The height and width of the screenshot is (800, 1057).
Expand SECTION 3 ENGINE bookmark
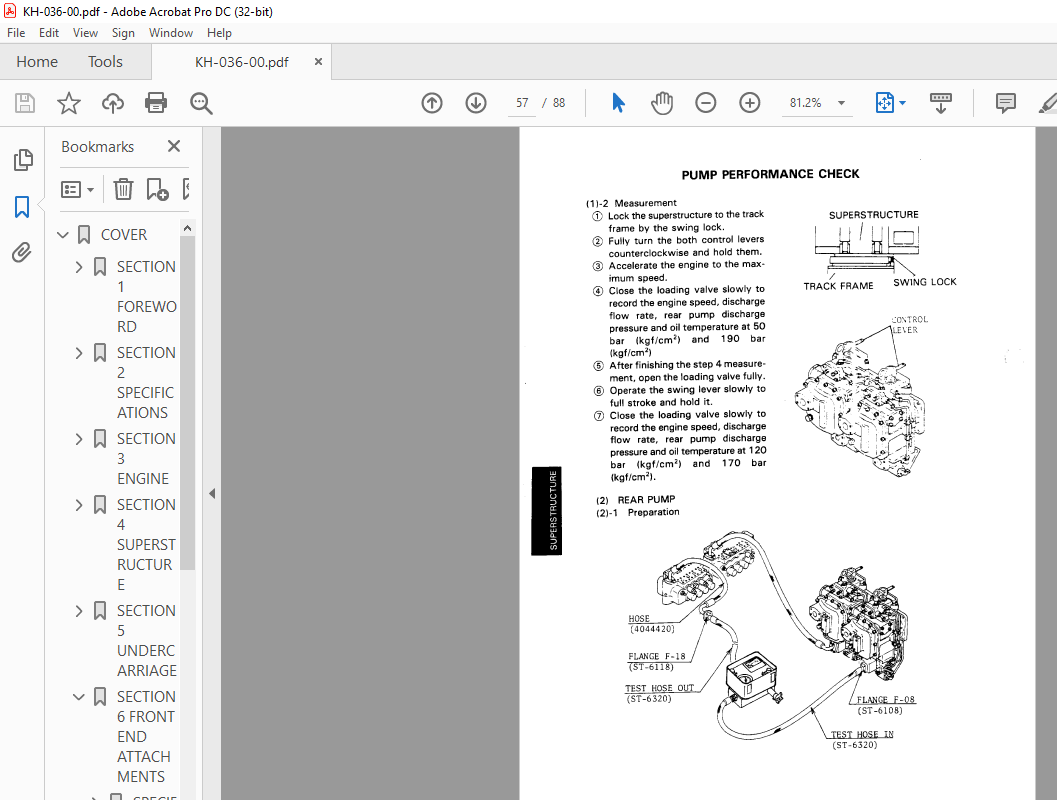(79, 439)
